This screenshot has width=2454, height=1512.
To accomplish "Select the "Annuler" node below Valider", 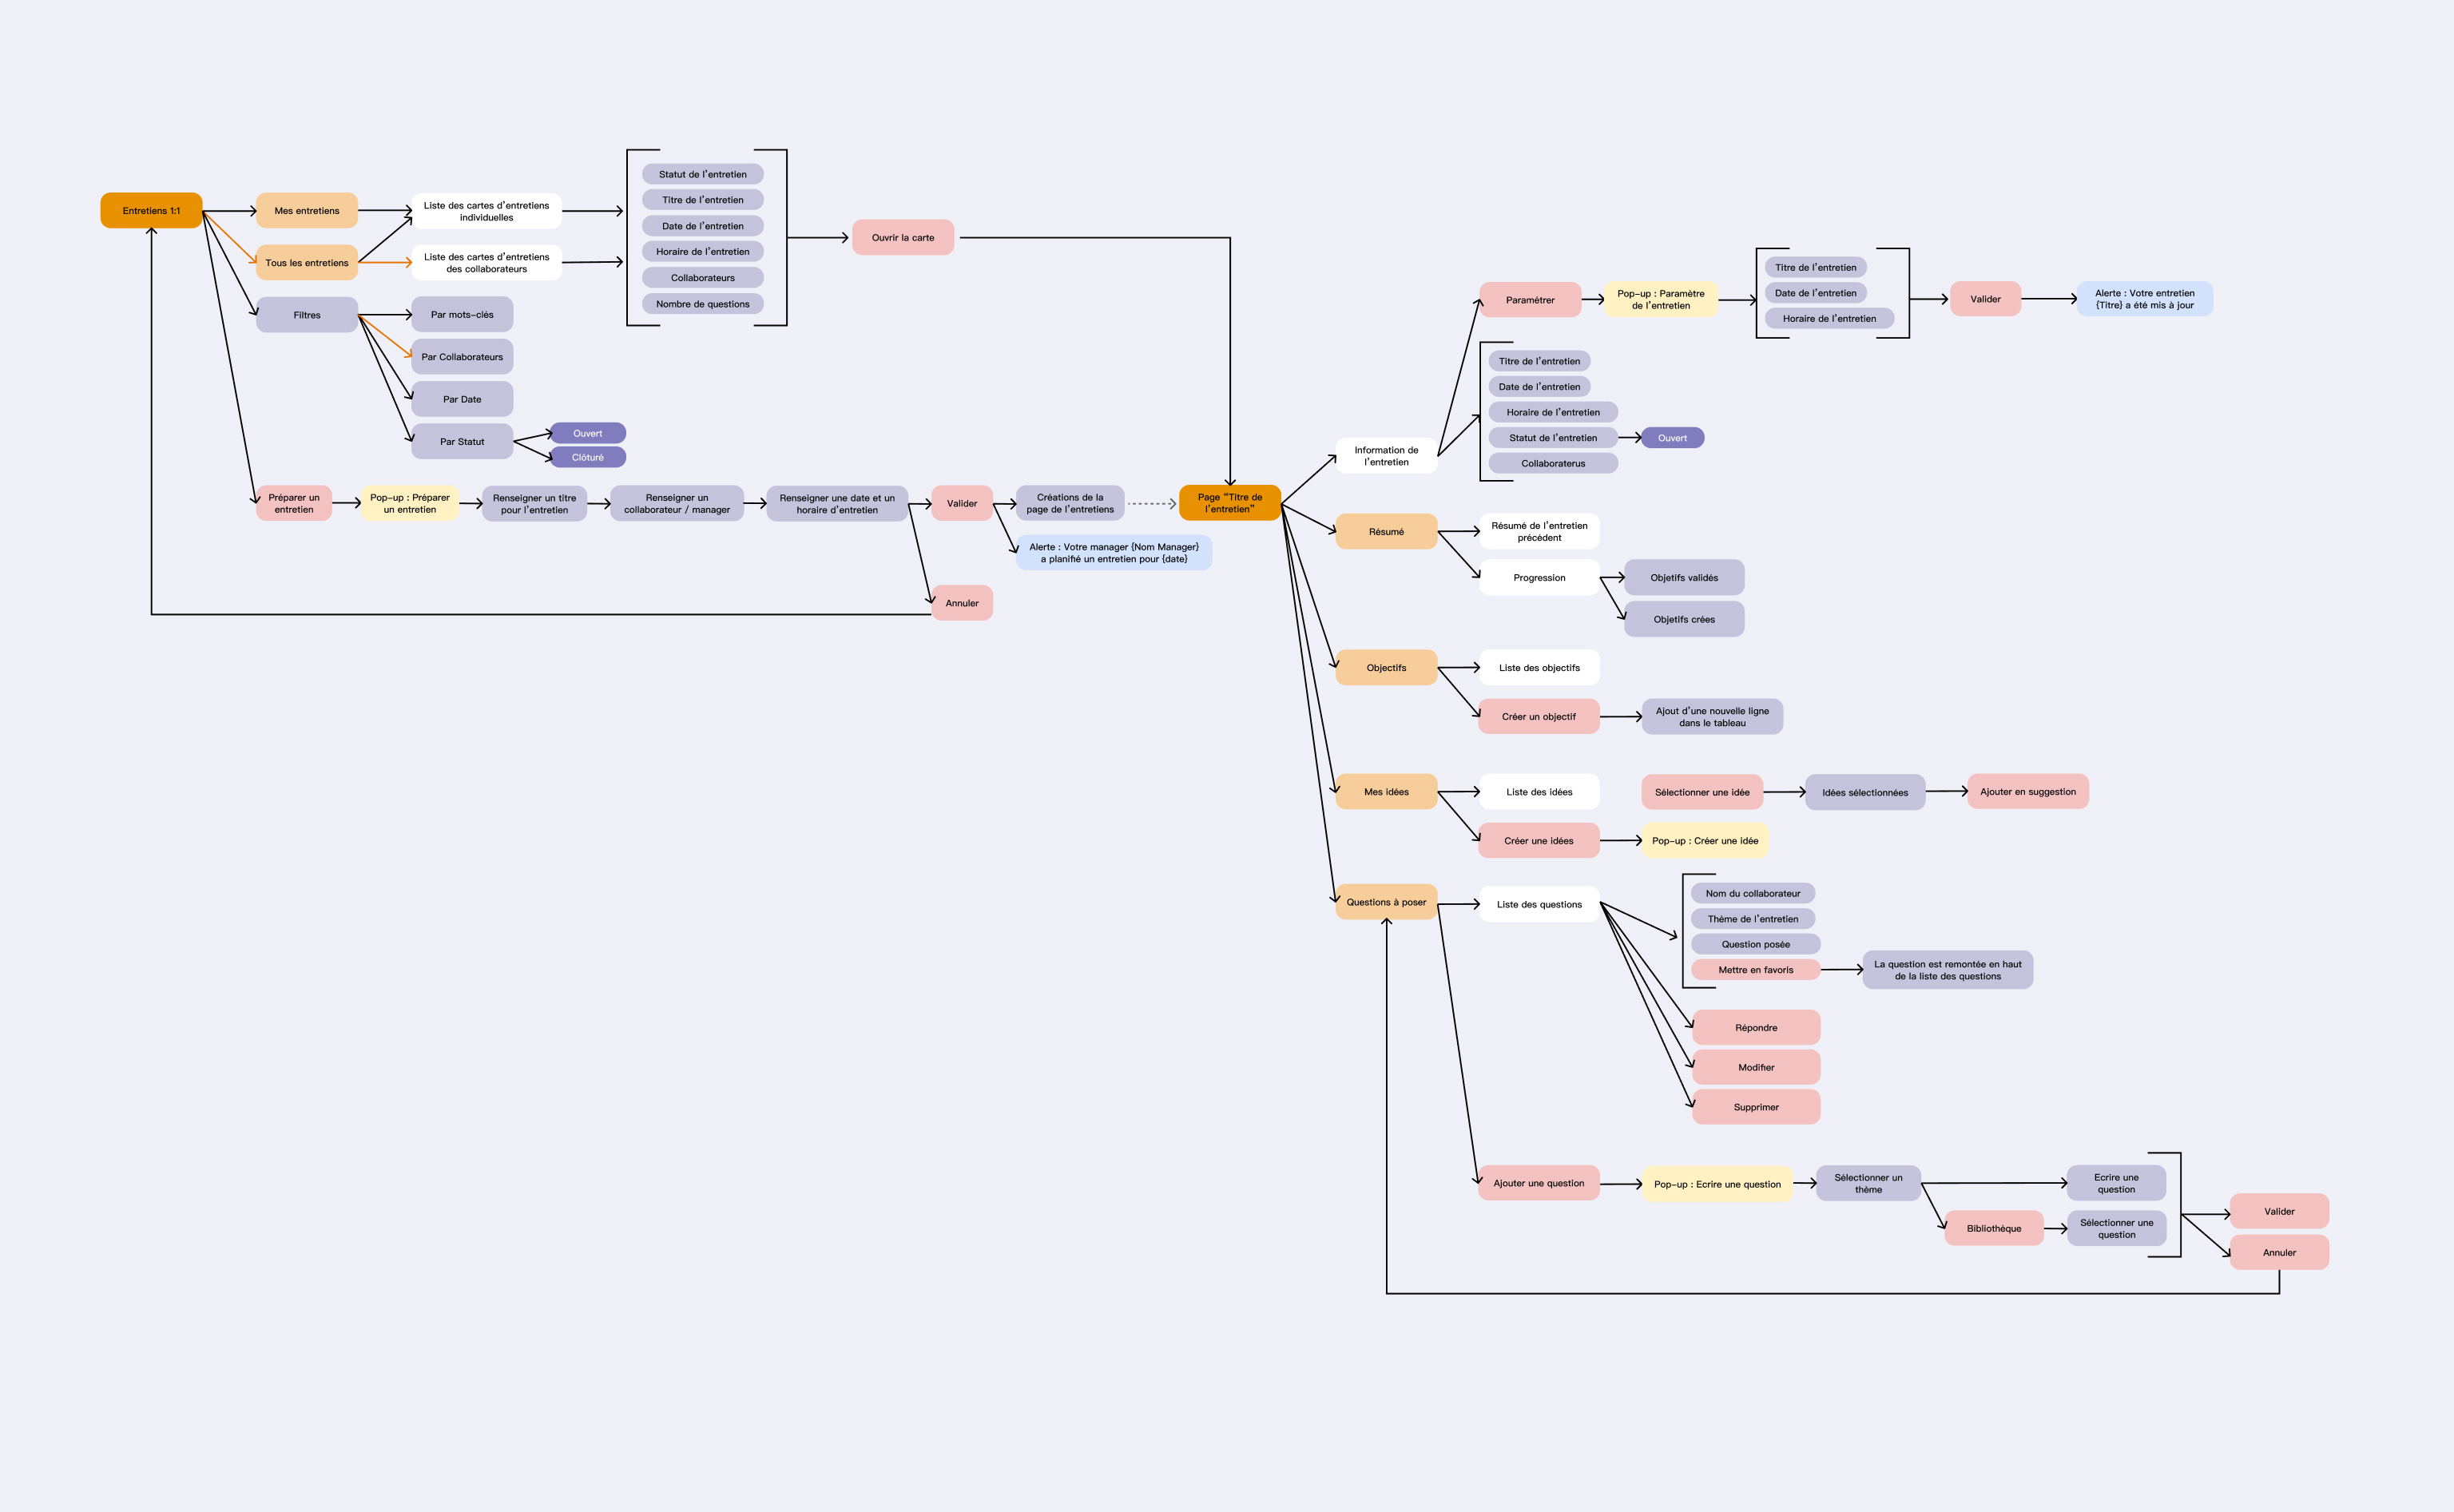I will pyautogui.click(x=962, y=603).
